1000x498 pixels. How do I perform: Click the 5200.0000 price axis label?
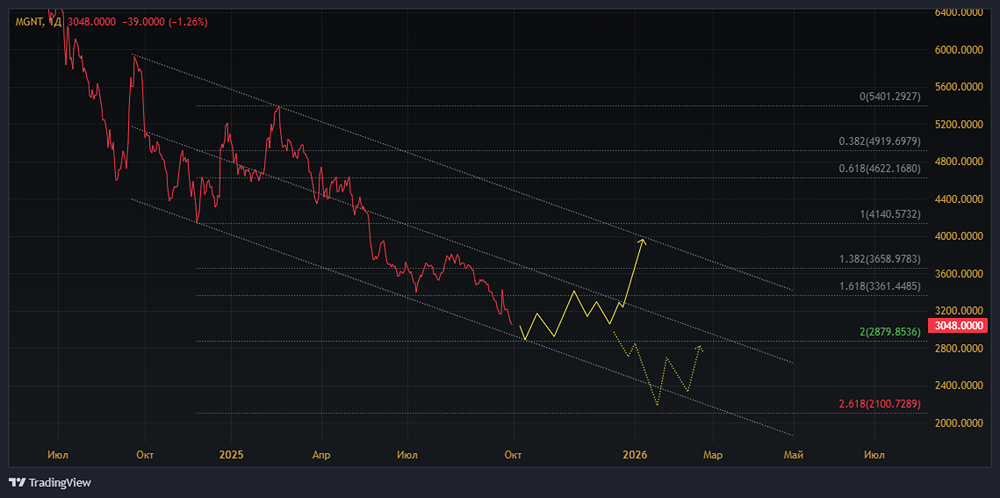click(957, 124)
